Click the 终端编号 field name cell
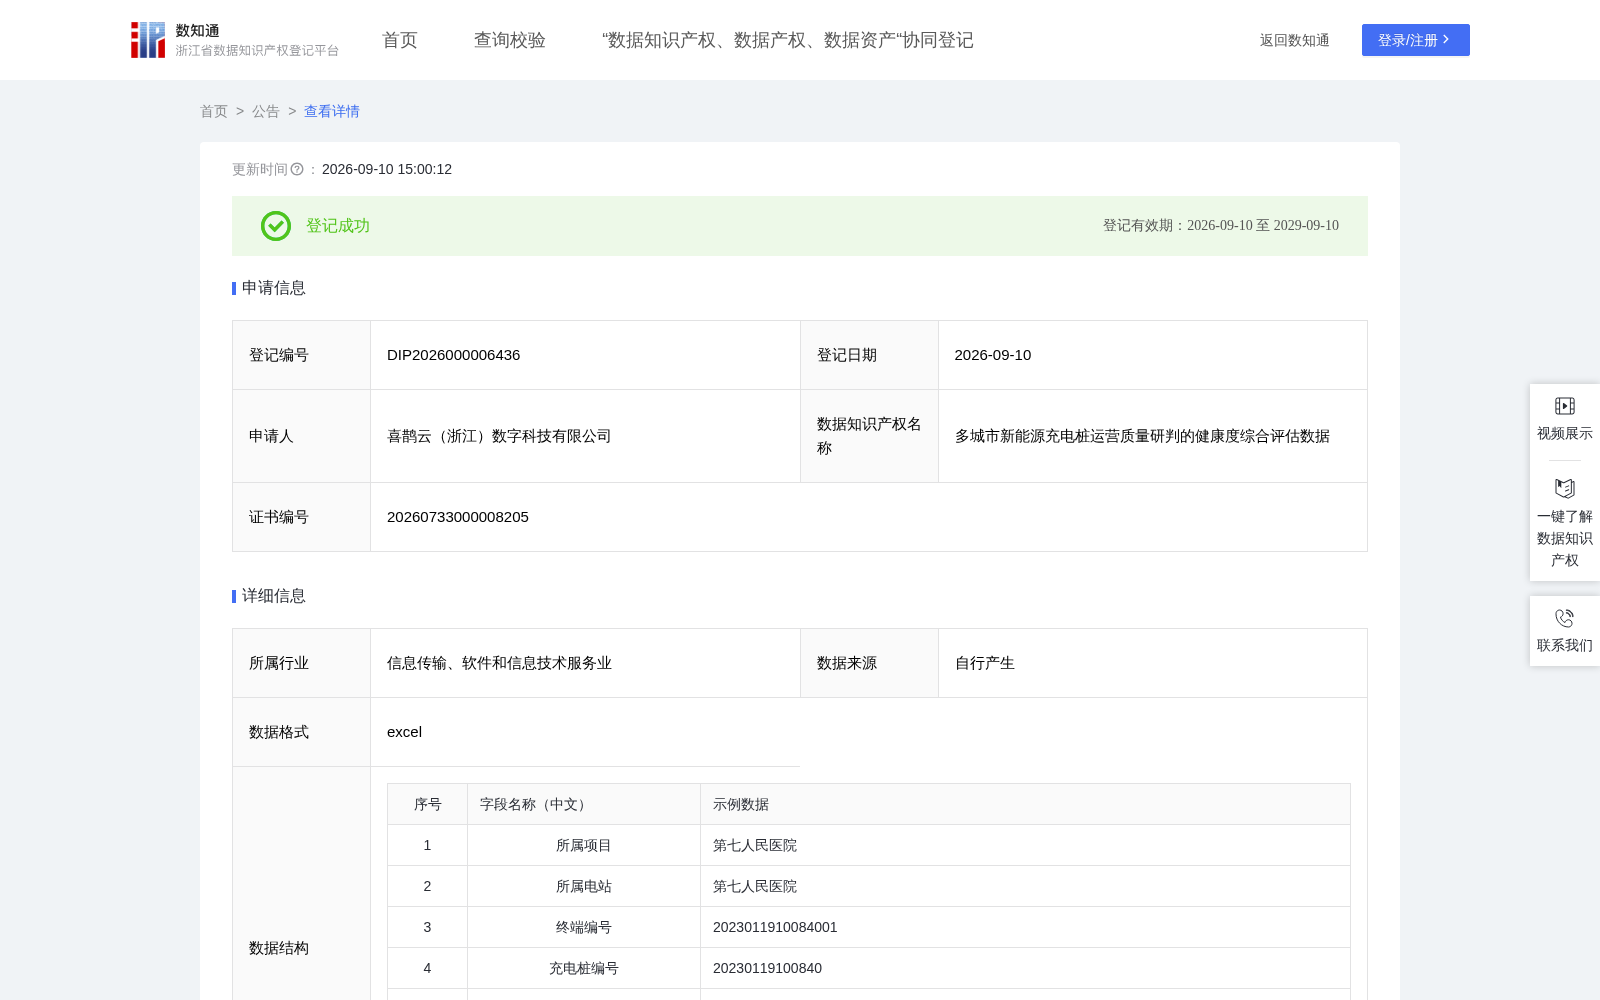1600x1000 pixels. [584, 927]
